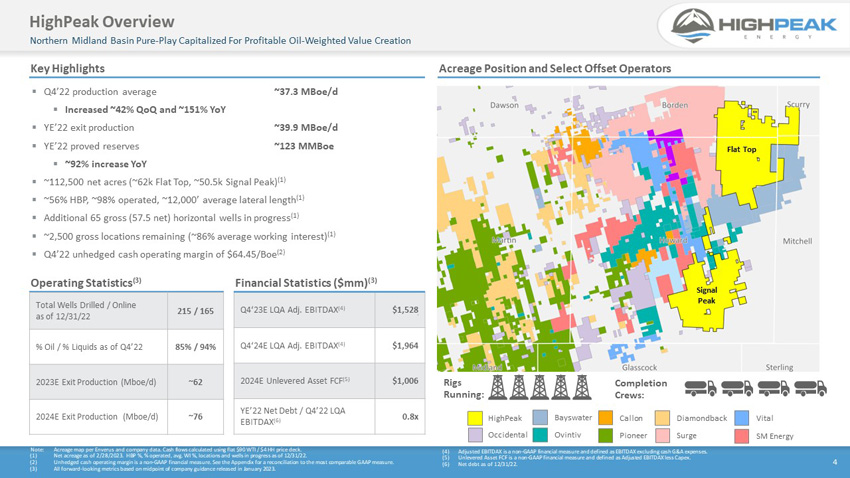Click the rightmost oil rig icon
The height and width of the screenshot is (478, 850).
pyautogui.click(x=582, y=387)
